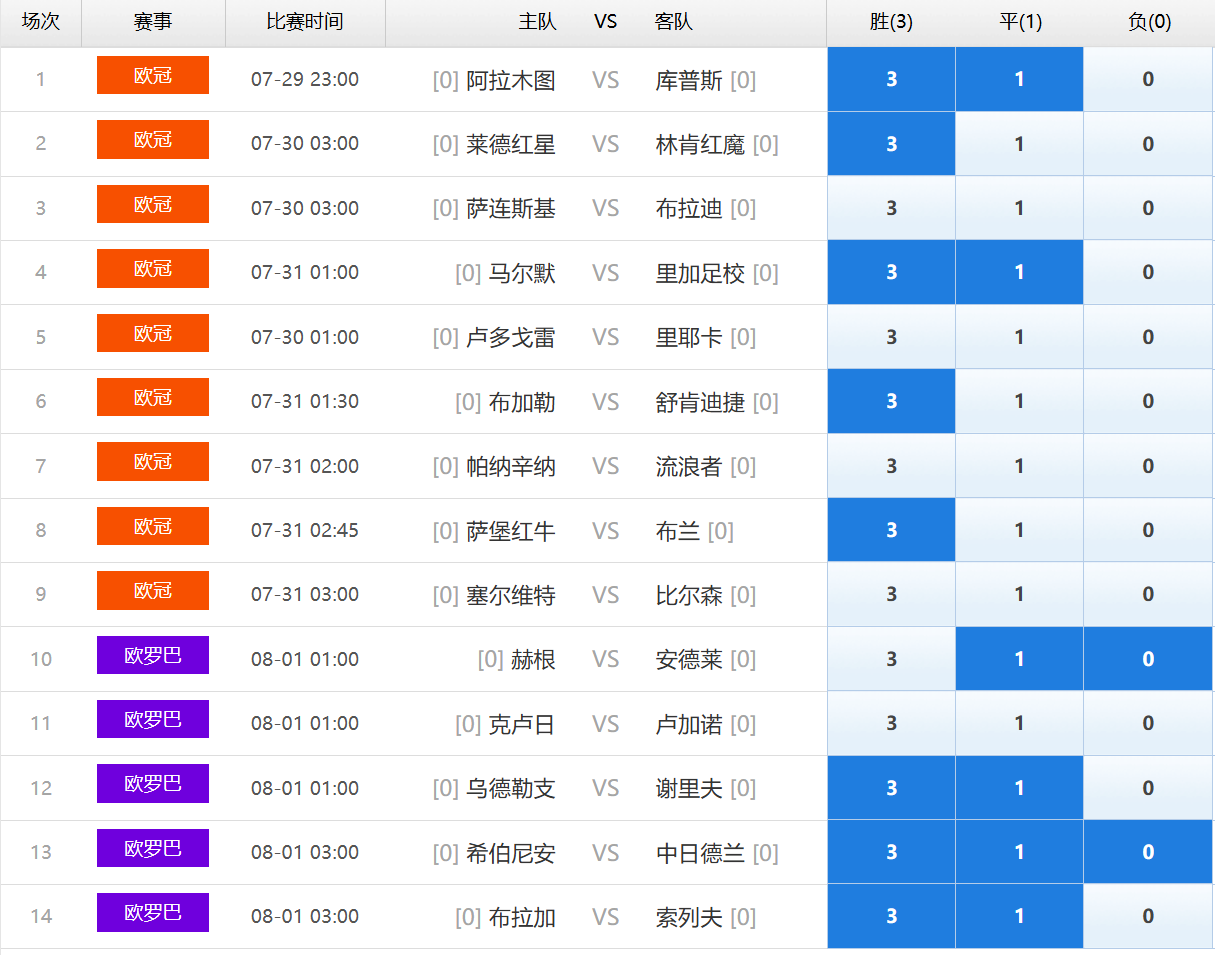Toggle win (3) for 希伯尼安 vs 中日德兰
This screenshot has height=955, width=1215.
pos(891,852)
